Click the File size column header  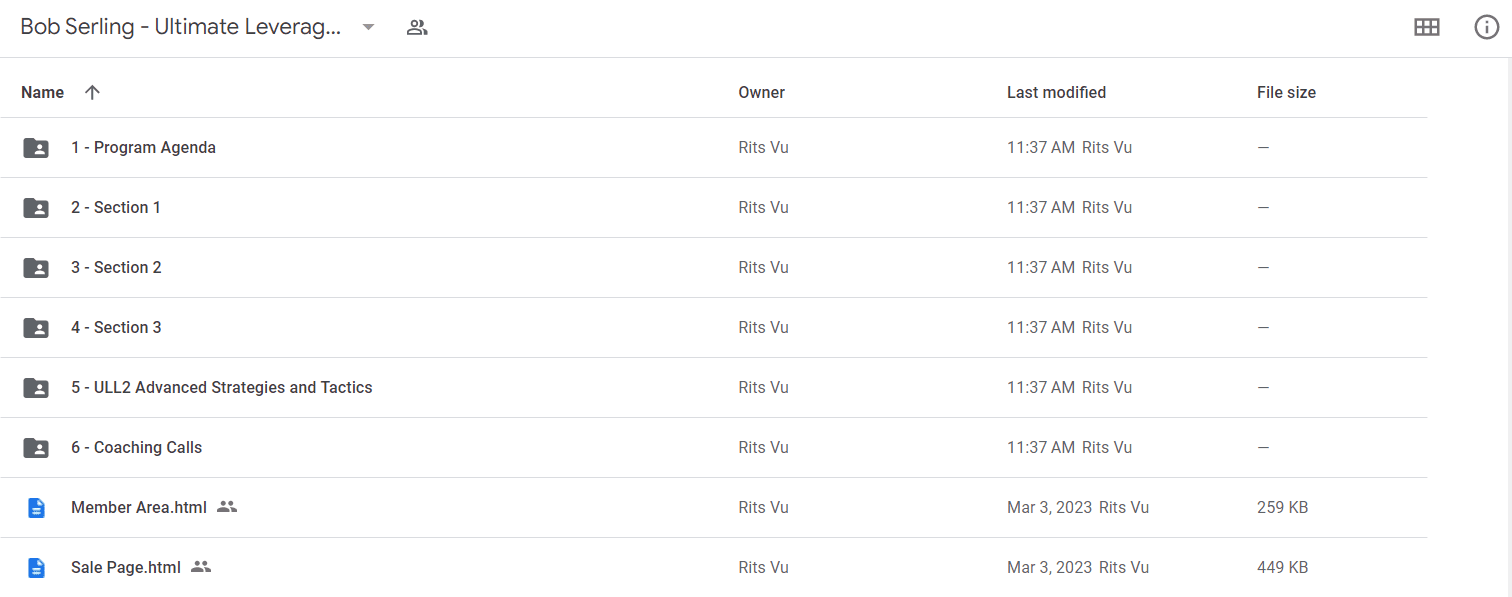1286,92
